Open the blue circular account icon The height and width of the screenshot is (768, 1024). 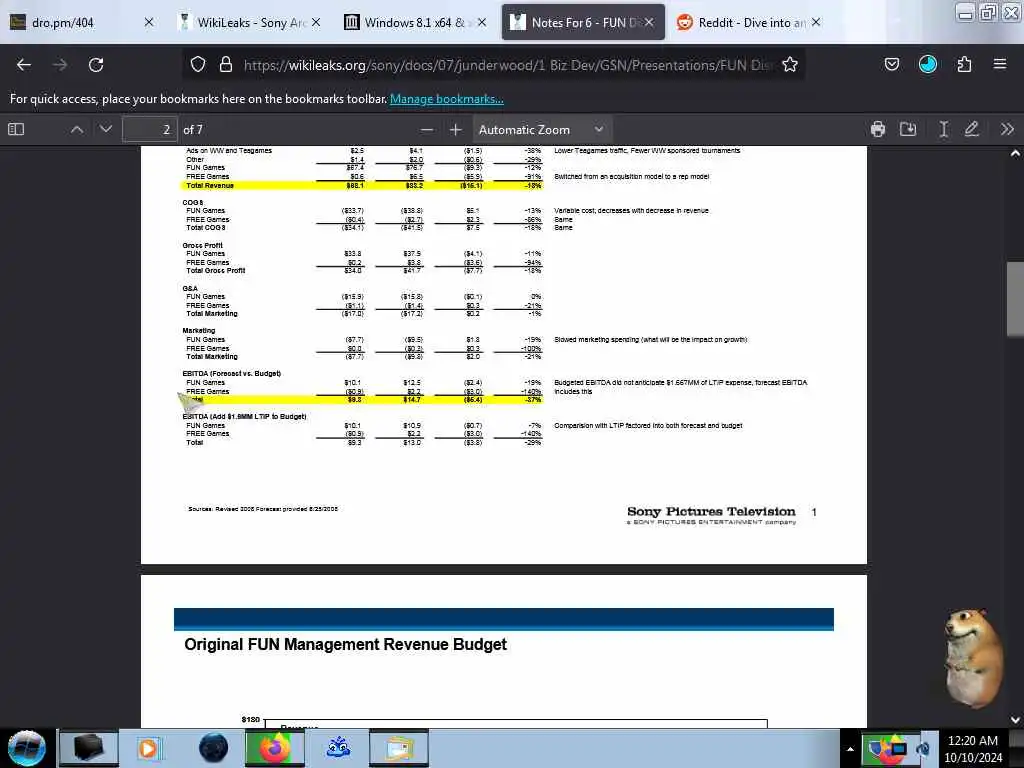(x=927, y=64)
